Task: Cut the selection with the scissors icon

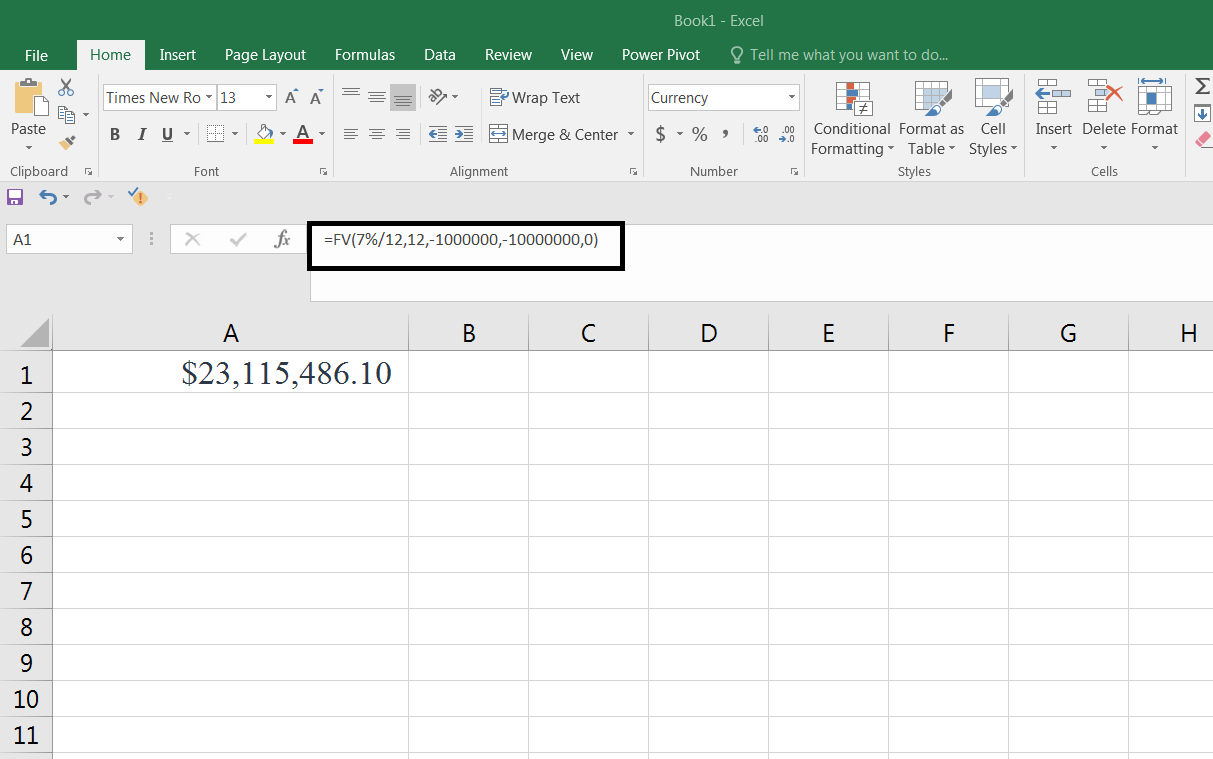Action: [x=67, y=88]
